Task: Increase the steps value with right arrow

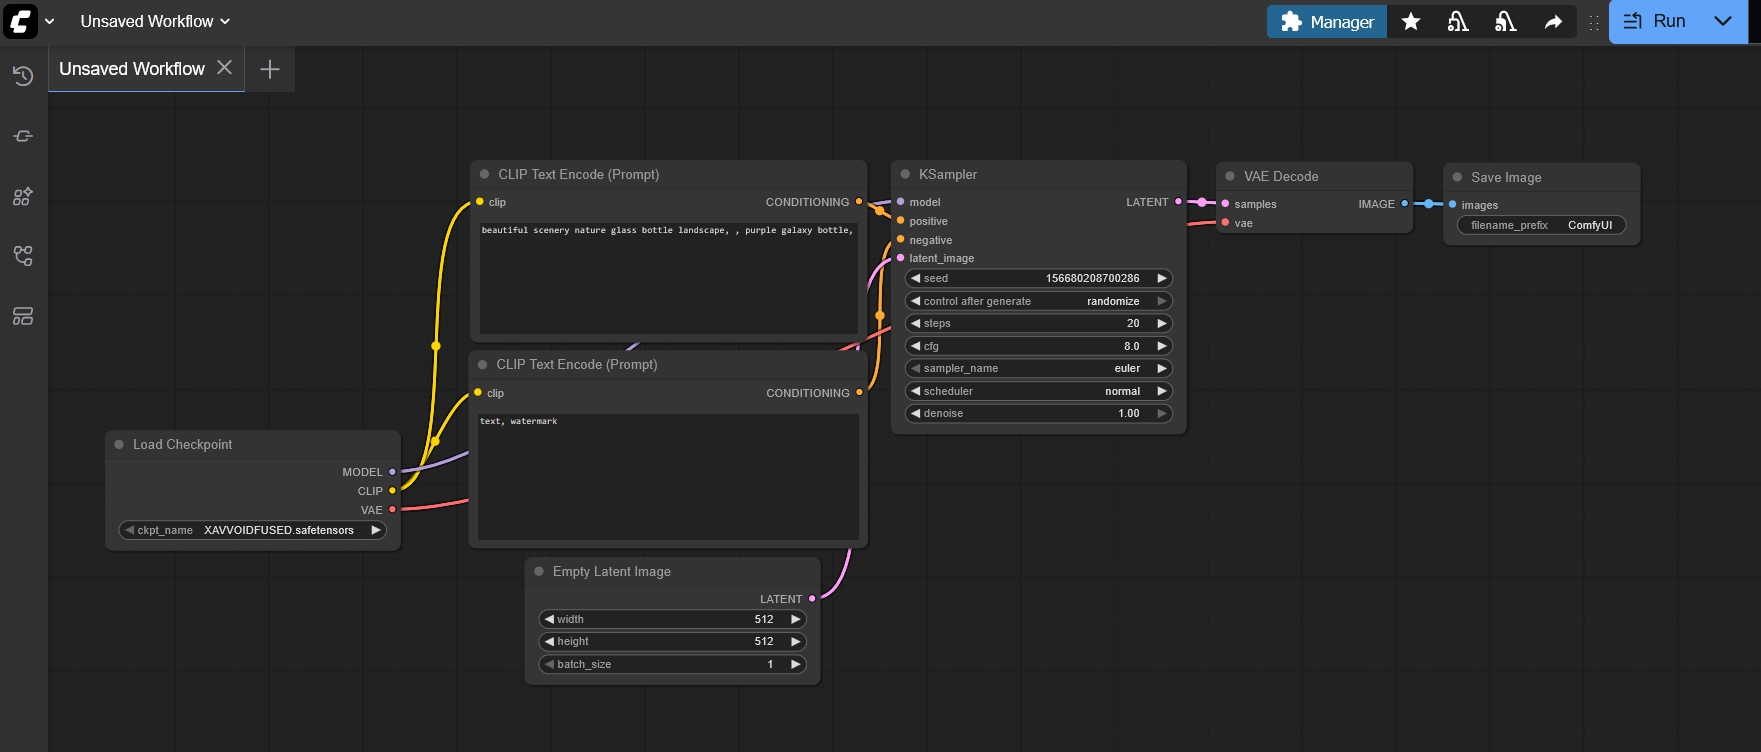Action: 1162,324
